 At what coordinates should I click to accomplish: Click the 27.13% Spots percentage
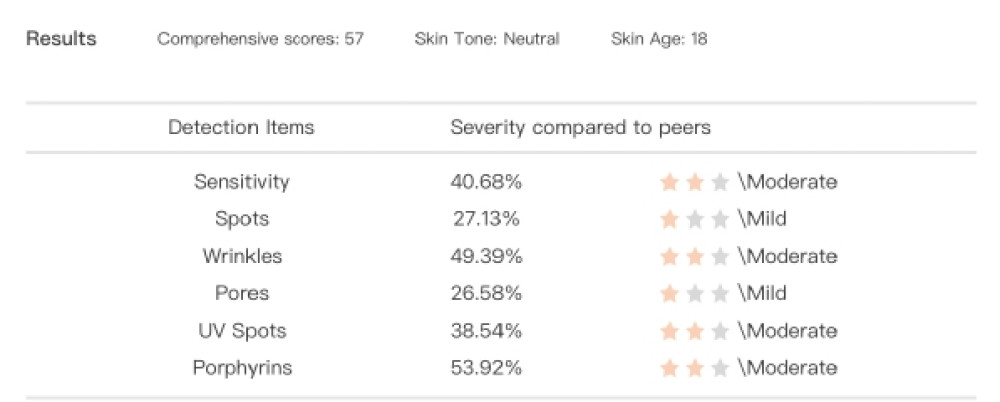pyautogui.click(x=487, y=220)
